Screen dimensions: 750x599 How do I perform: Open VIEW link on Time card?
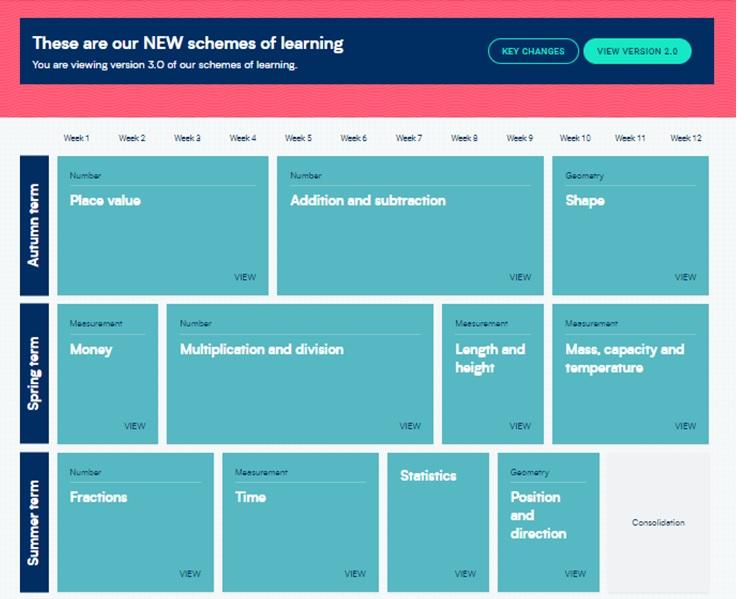coord(355,574)
